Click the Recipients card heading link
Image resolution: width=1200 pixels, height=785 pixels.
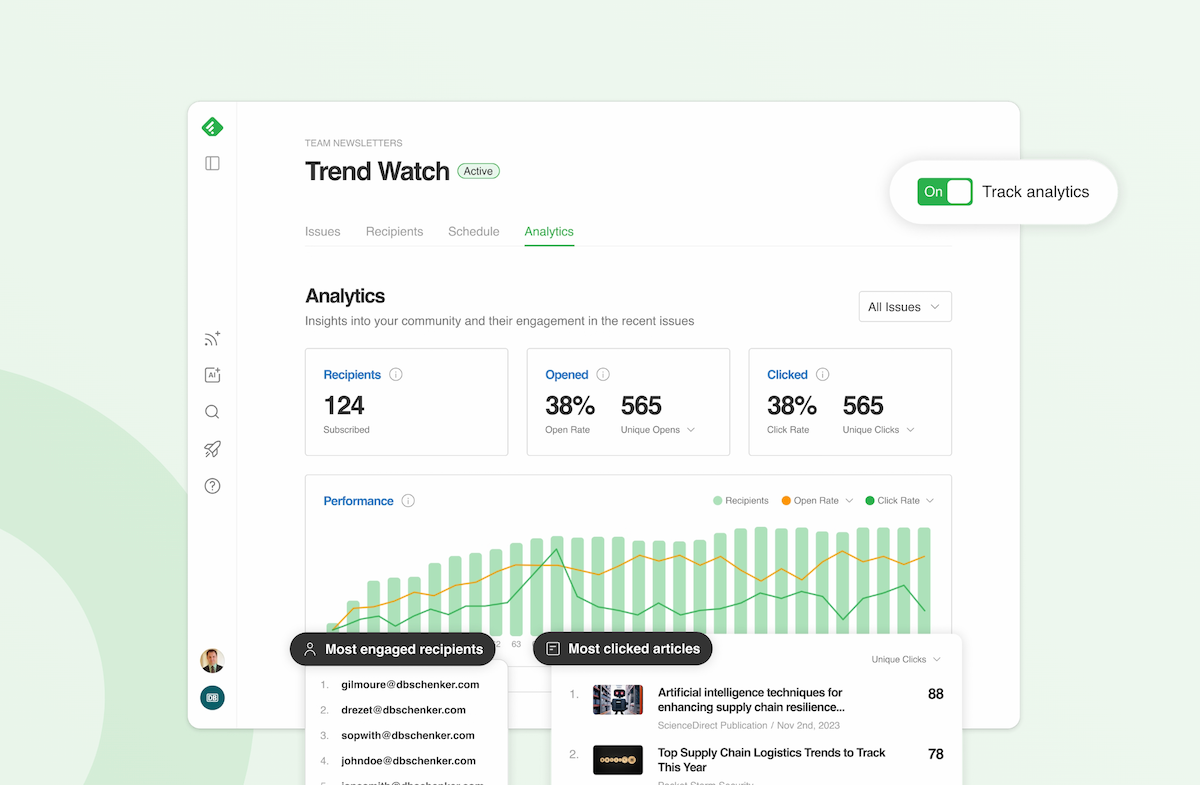(352, 375)
